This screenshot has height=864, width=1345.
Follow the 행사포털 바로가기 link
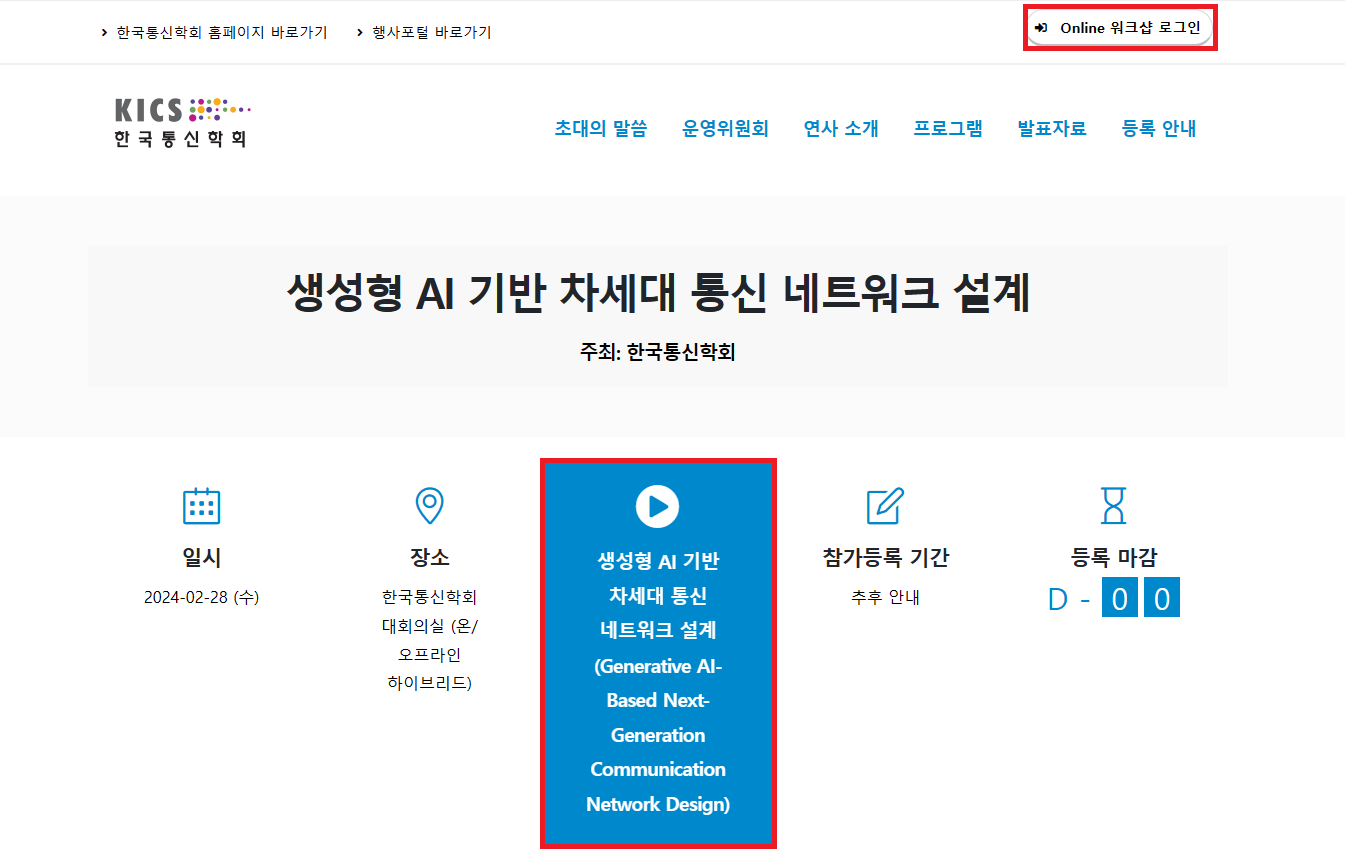click(x=432, y=33)
